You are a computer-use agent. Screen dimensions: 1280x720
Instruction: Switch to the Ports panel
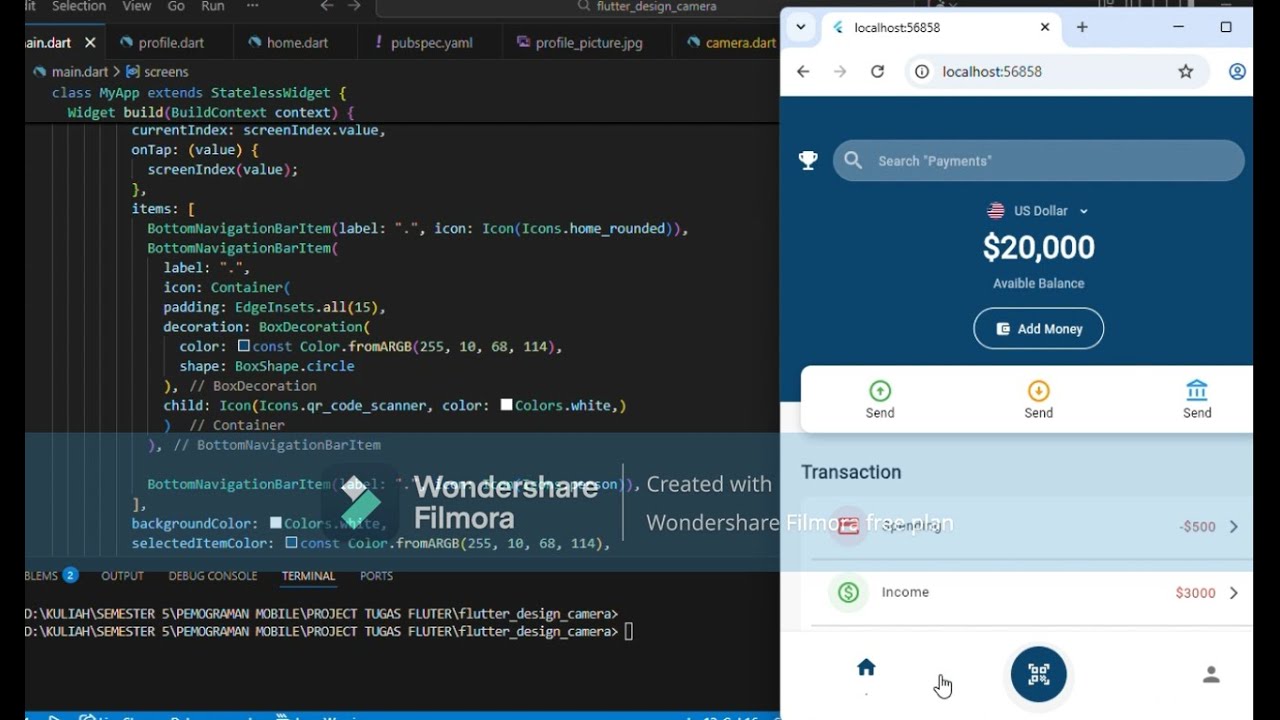[376, 576]
